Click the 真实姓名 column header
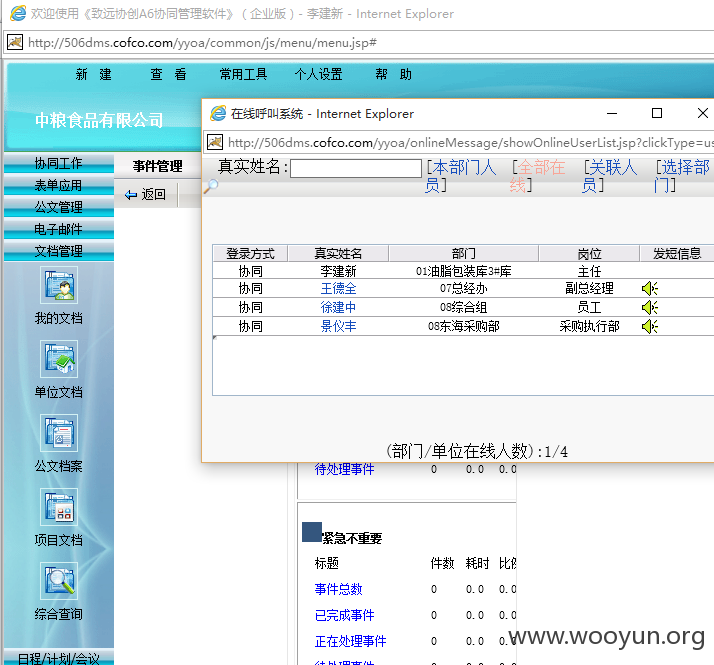Screen dimensions: 714x665 click(x=338, y=254)
